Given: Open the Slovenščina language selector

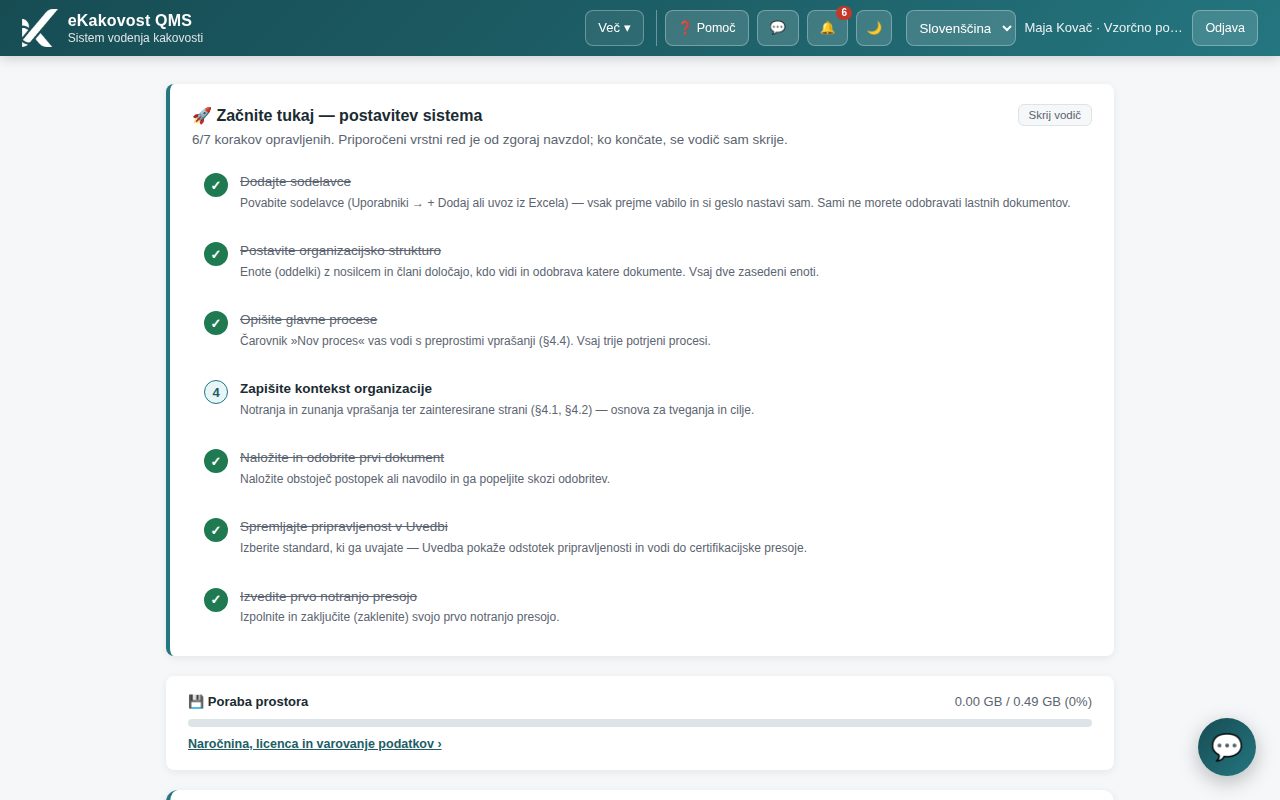Looking at the screenshot, I should click(x=961, y=28).
